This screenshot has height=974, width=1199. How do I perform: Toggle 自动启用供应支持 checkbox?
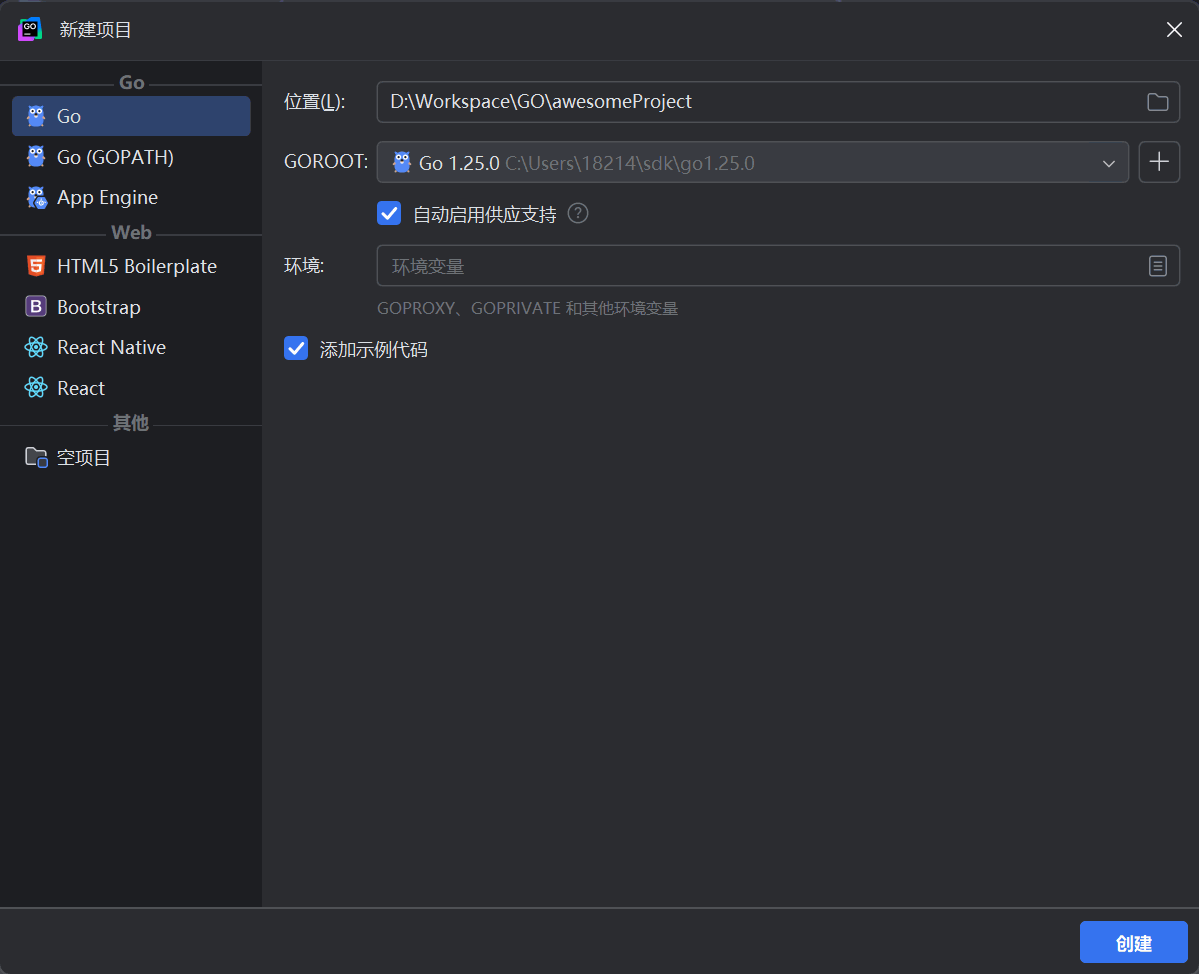[389, 213]
